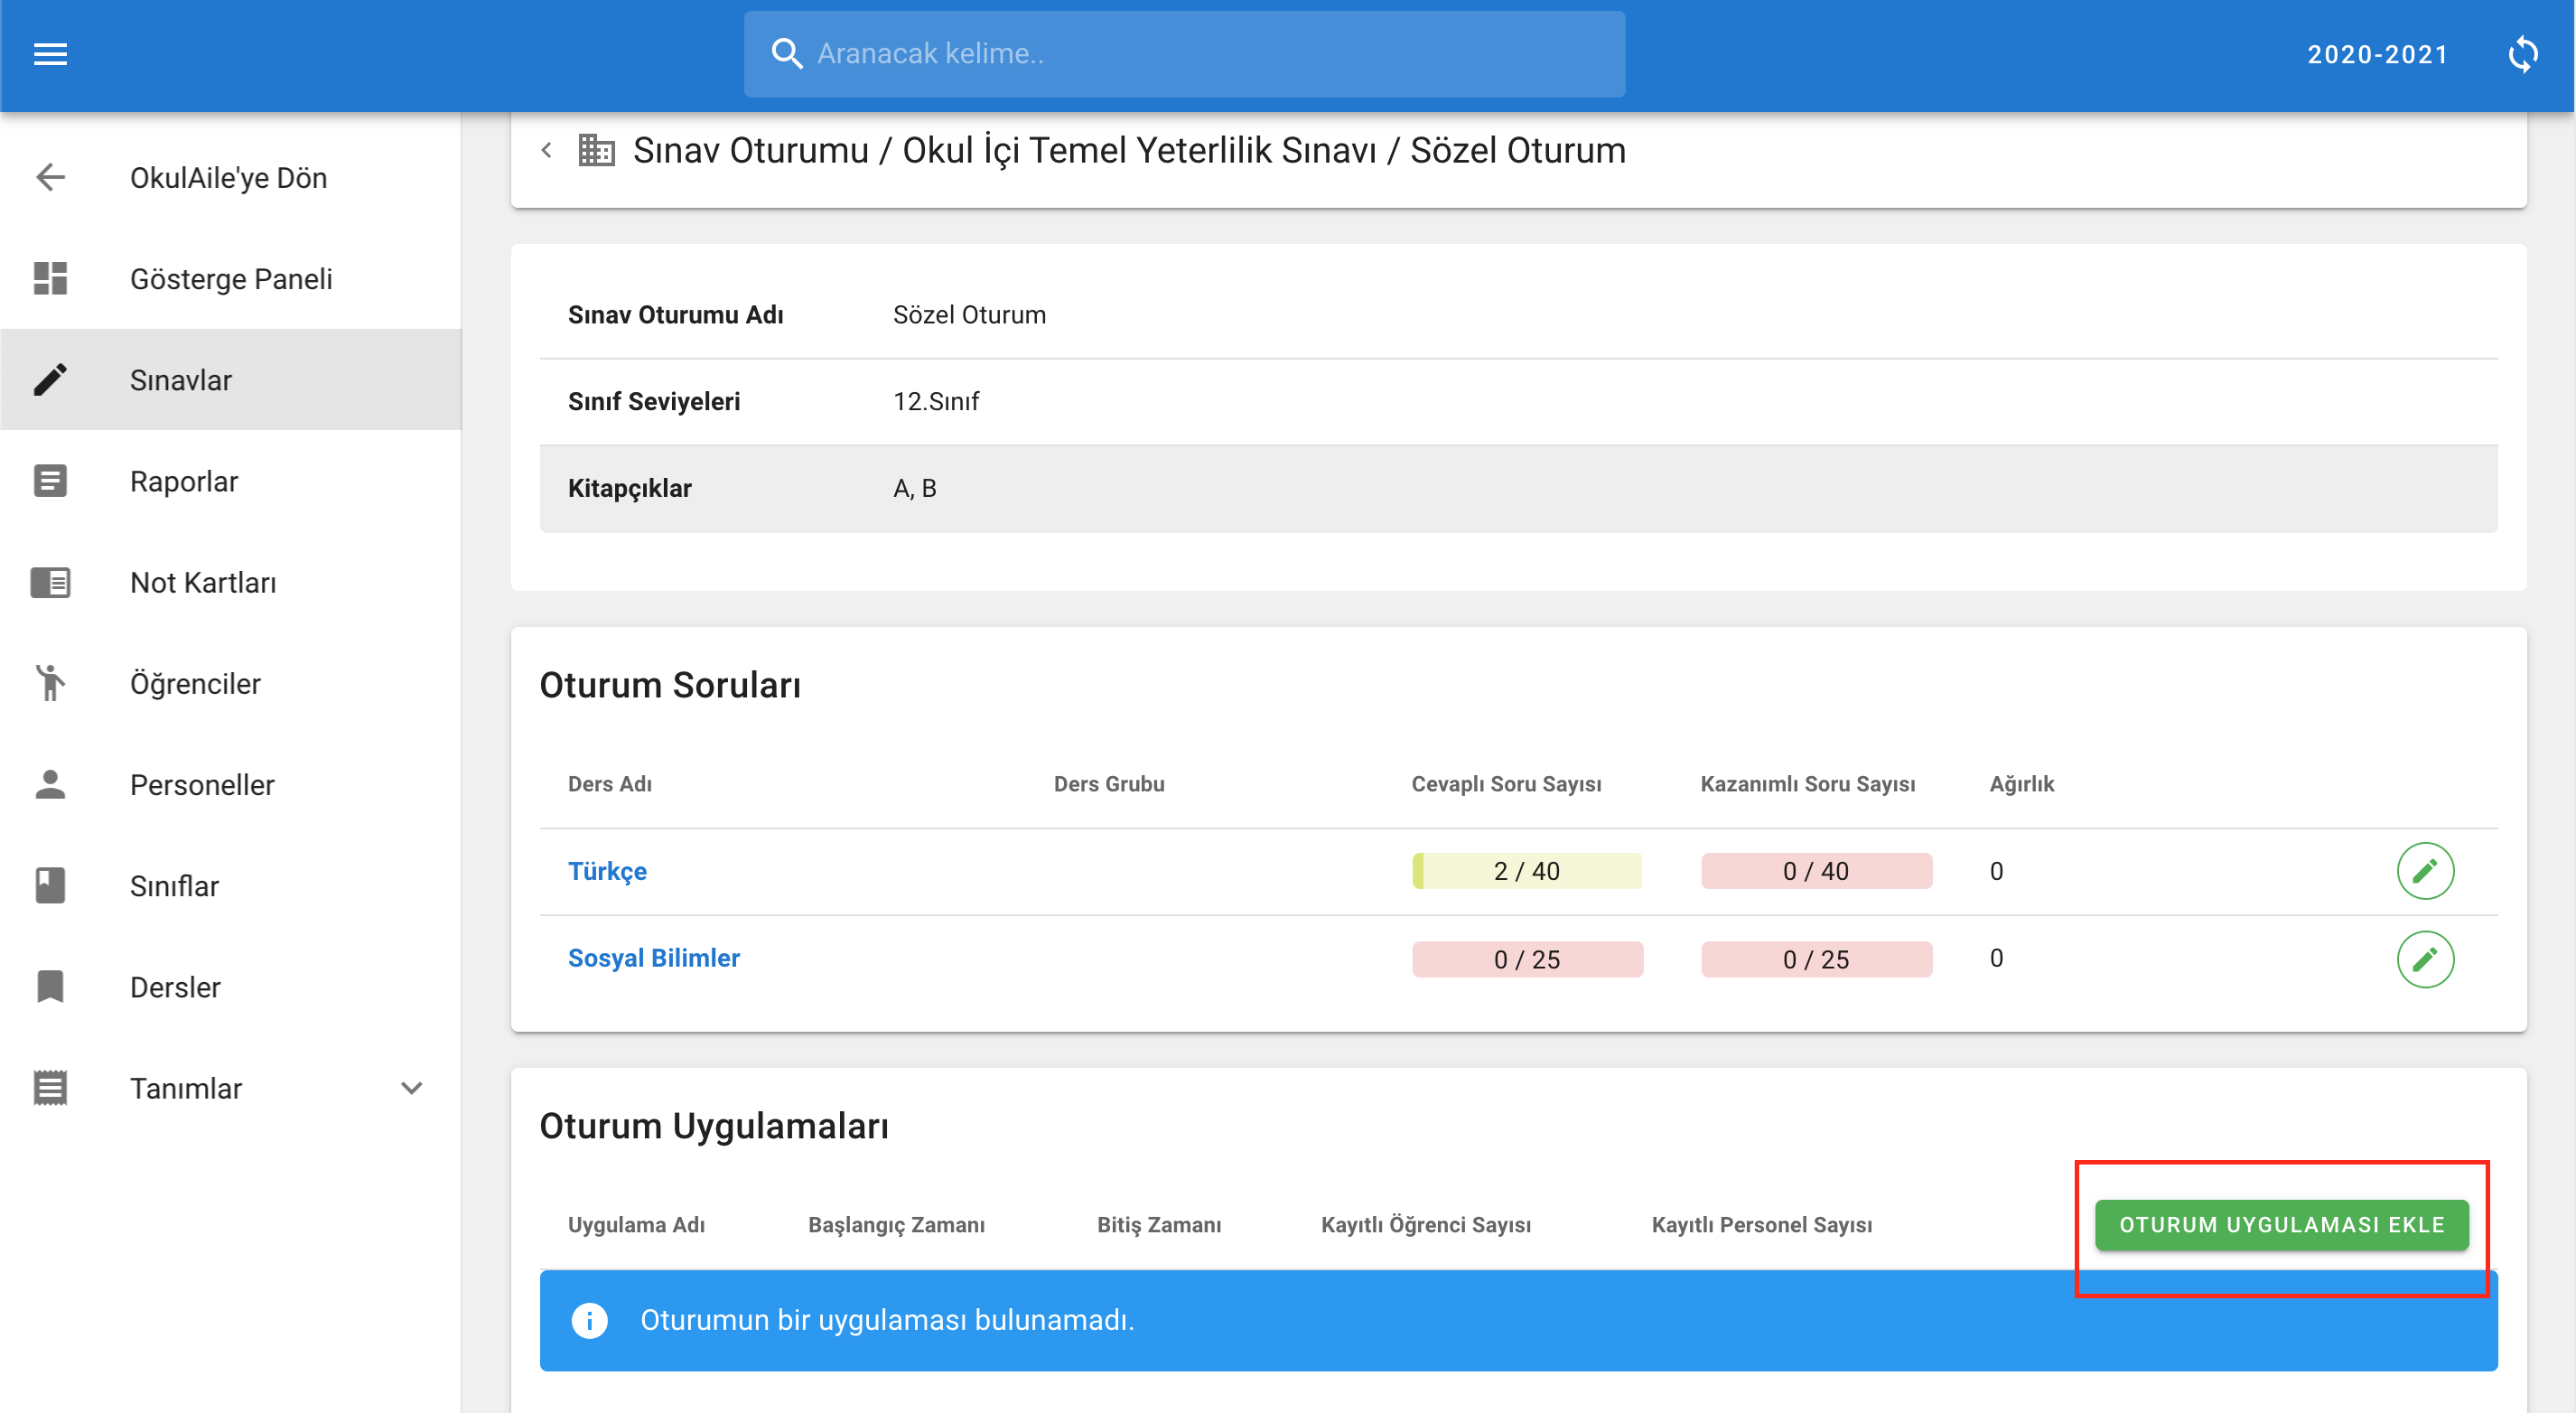This screenshot has height=1413, width=2576.
Task: Click the Oturum Uygulamaları section heading
Action: (x=714, y=1126)
